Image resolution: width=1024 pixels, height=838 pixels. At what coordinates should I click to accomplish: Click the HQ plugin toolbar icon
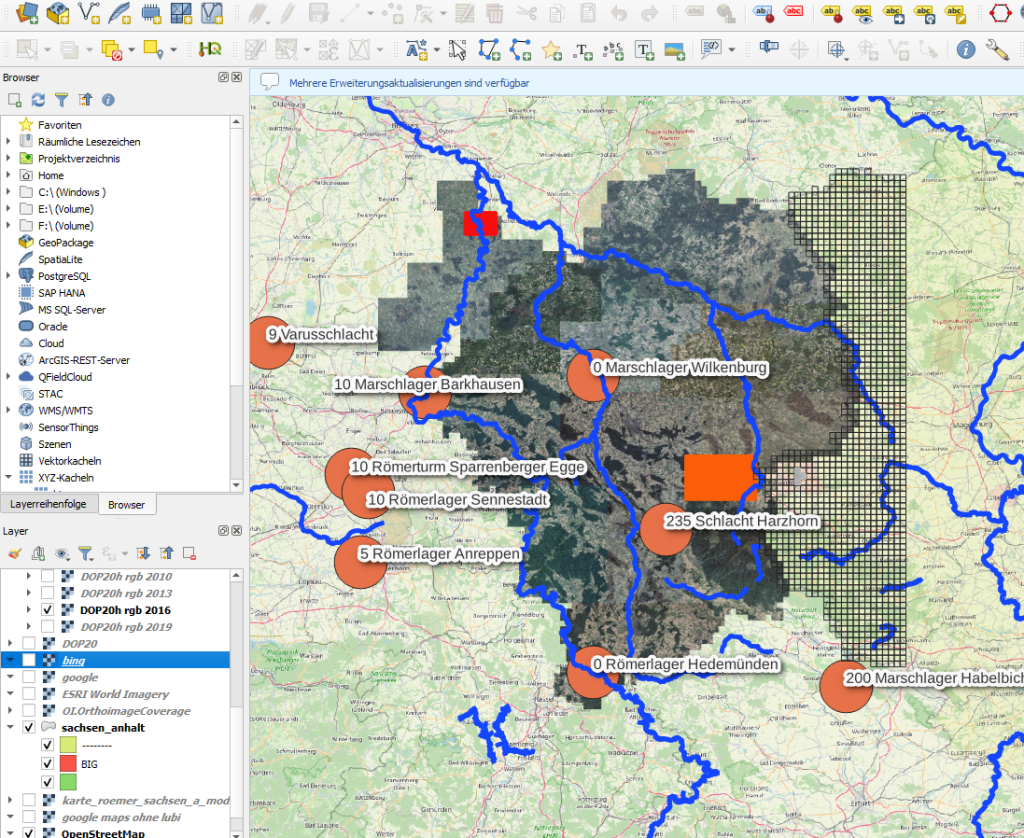210,49
